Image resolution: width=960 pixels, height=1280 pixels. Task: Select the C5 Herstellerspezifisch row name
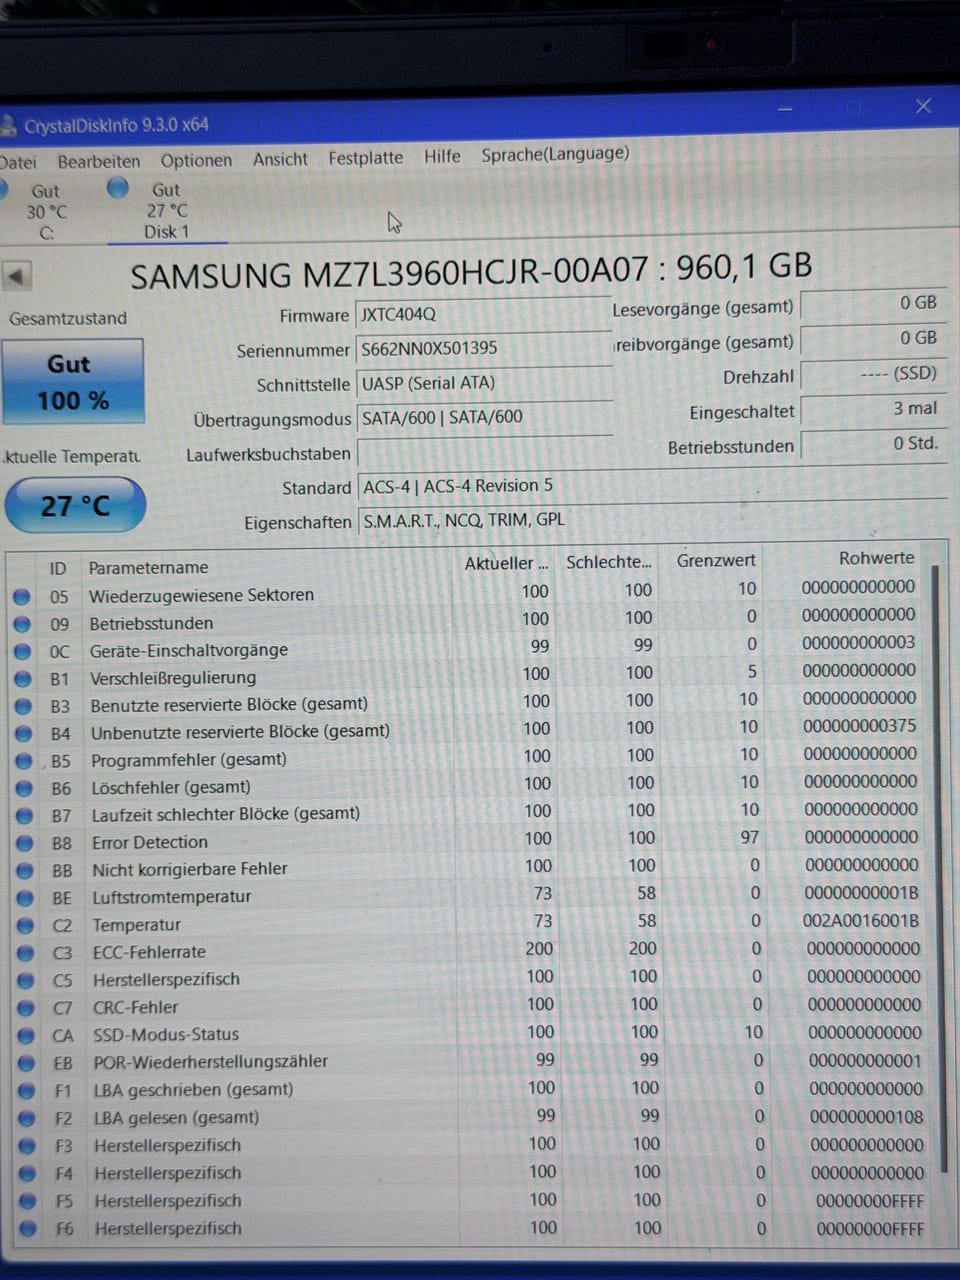[x=166, y=979]
